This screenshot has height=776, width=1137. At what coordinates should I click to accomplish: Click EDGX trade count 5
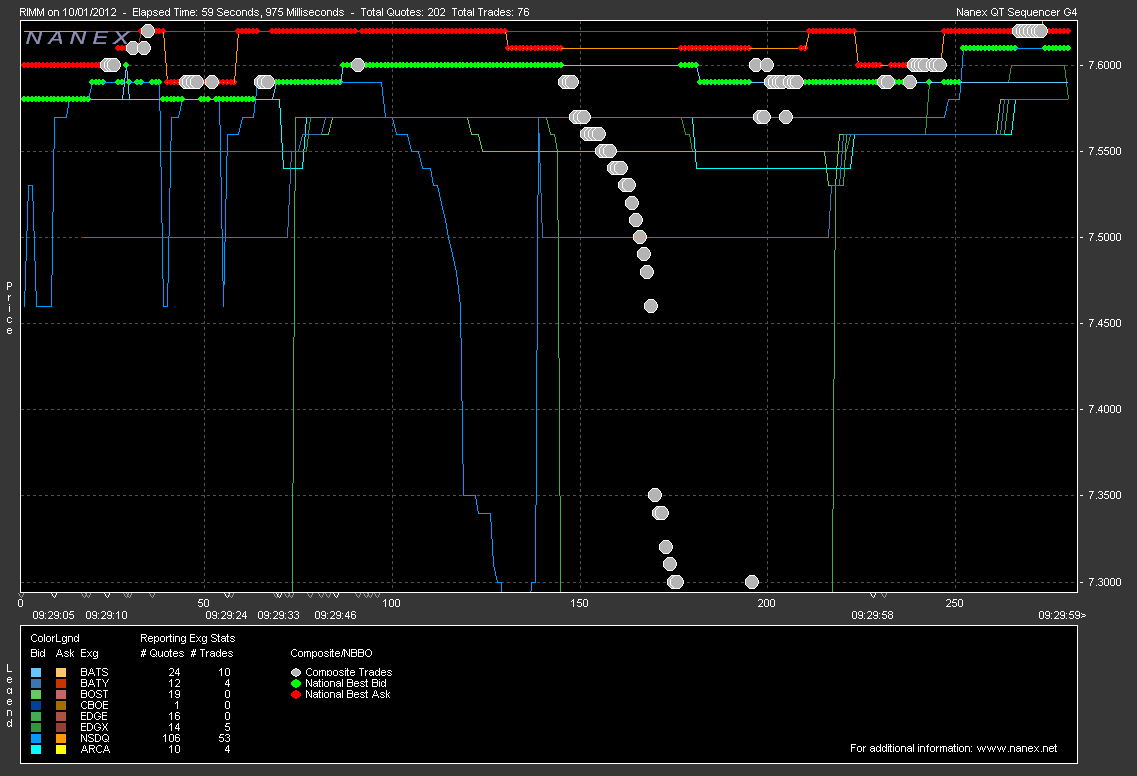click(228, 727)
